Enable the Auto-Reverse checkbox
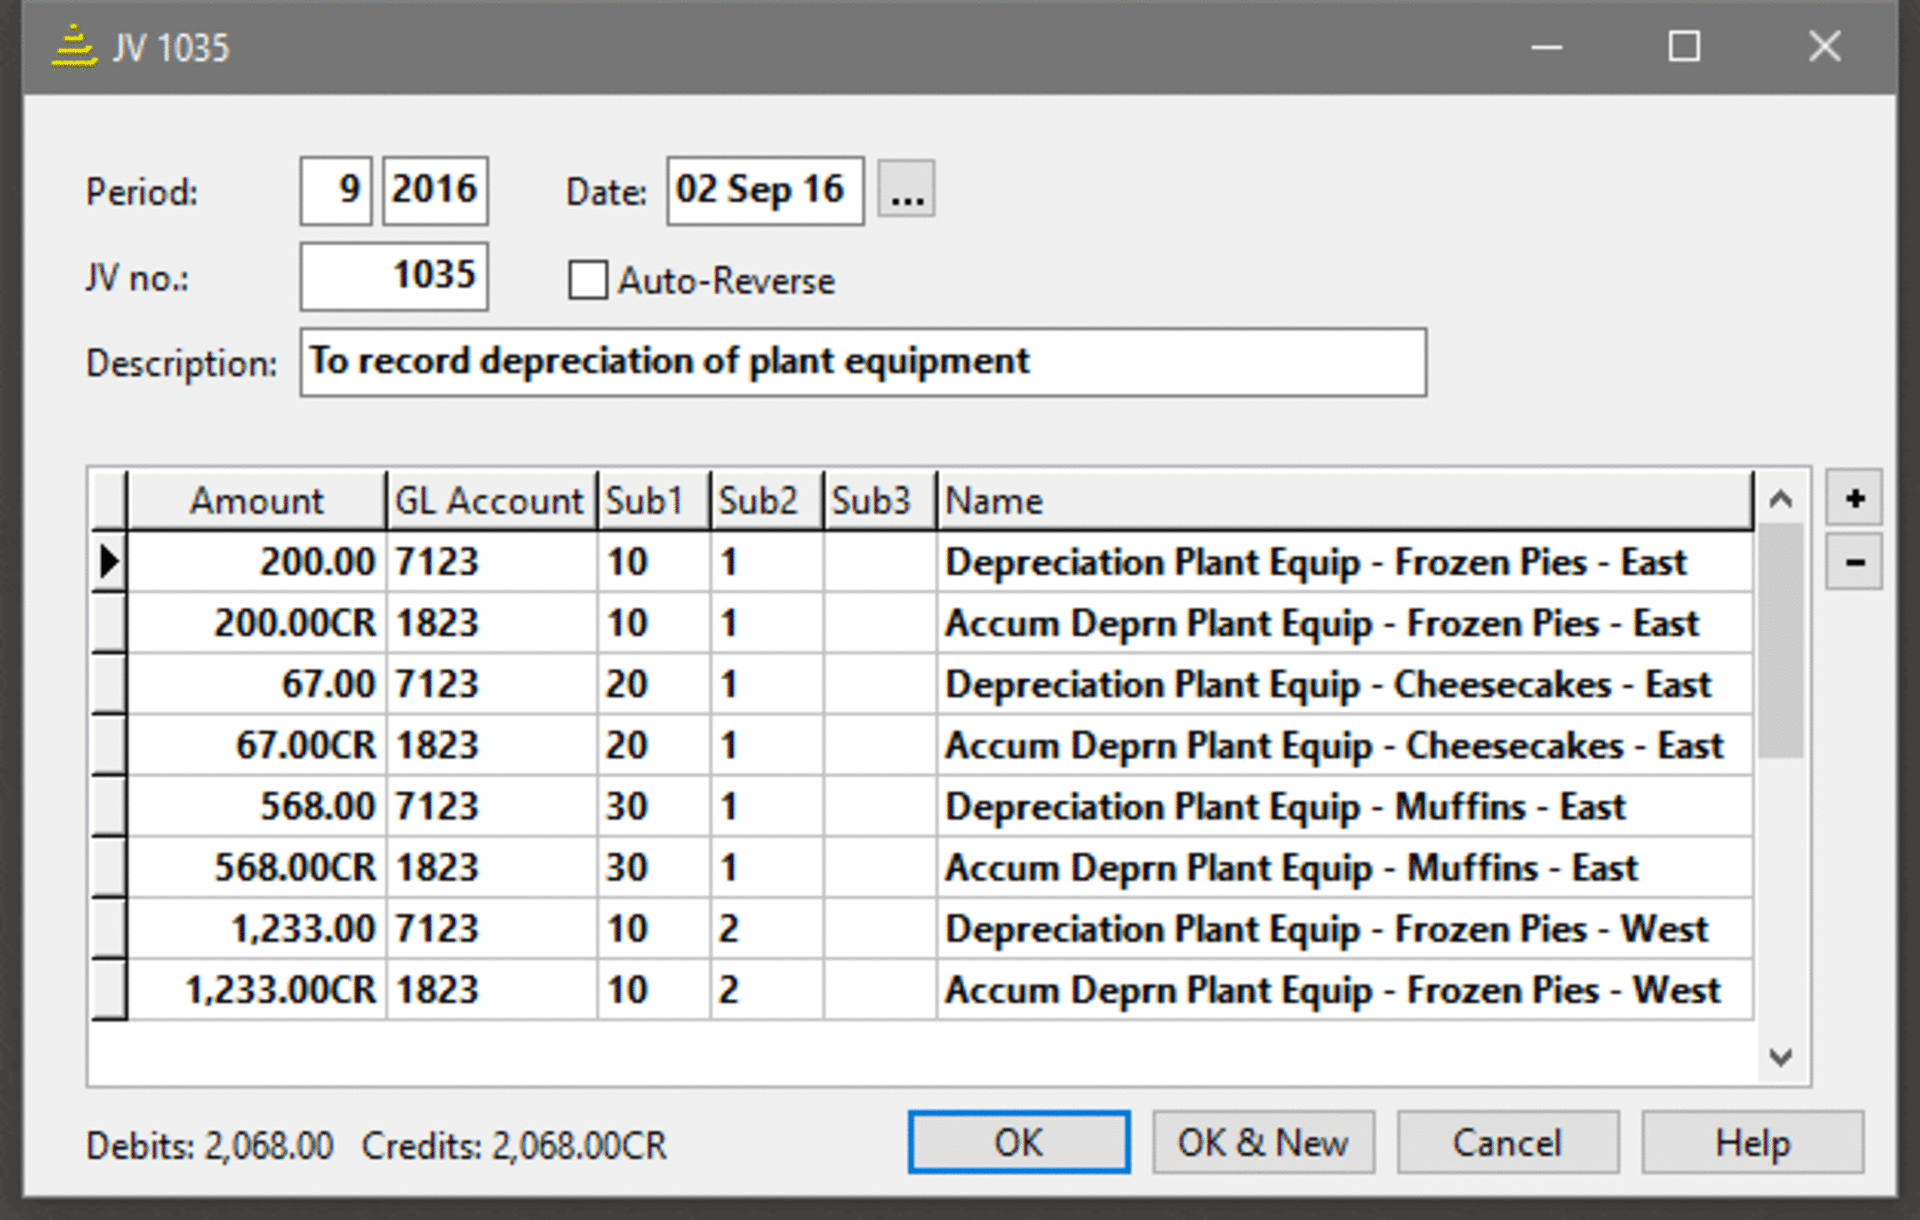 coord(588,281)
